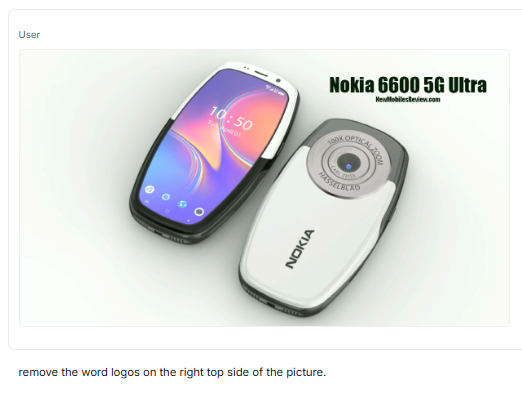
Task: Open the attached Nokia image thumbnail
Action: click(264, 188)
